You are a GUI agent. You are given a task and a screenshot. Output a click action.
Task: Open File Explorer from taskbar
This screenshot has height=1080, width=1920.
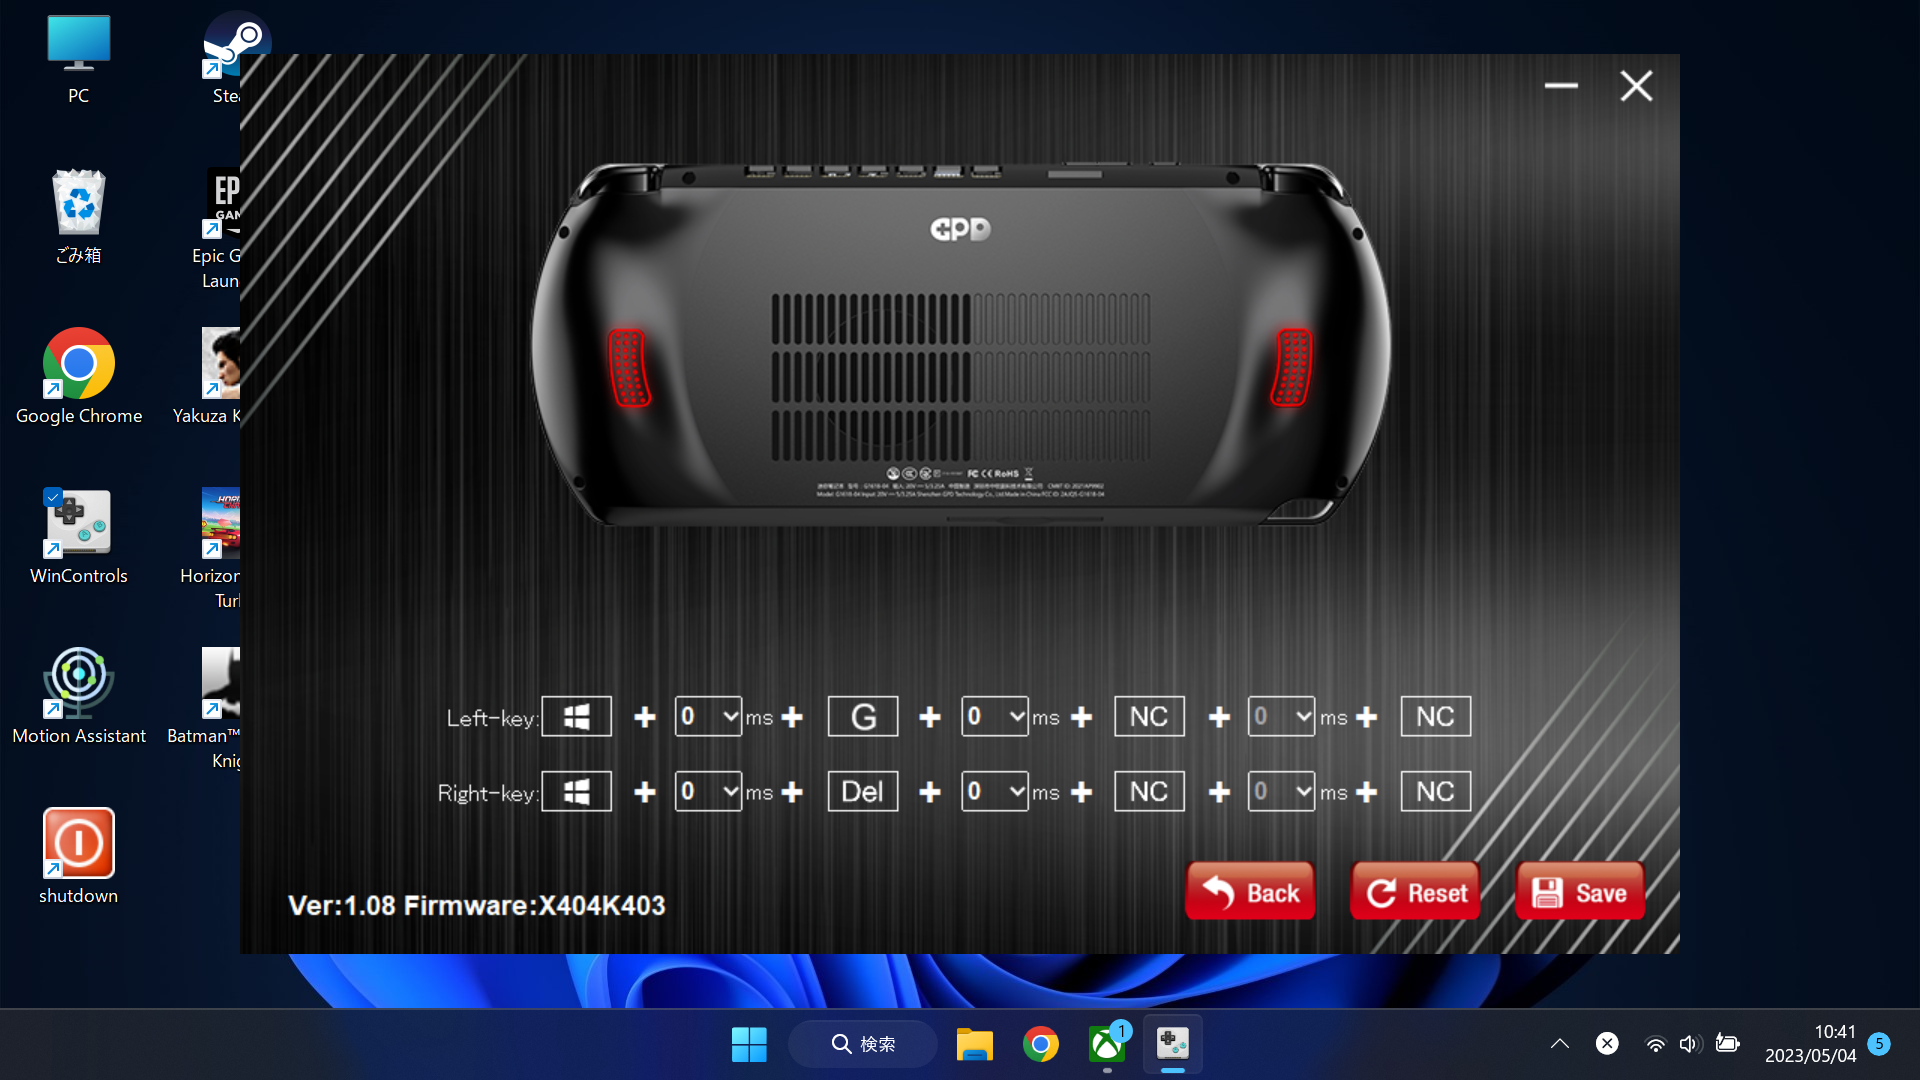point(974,1044)
